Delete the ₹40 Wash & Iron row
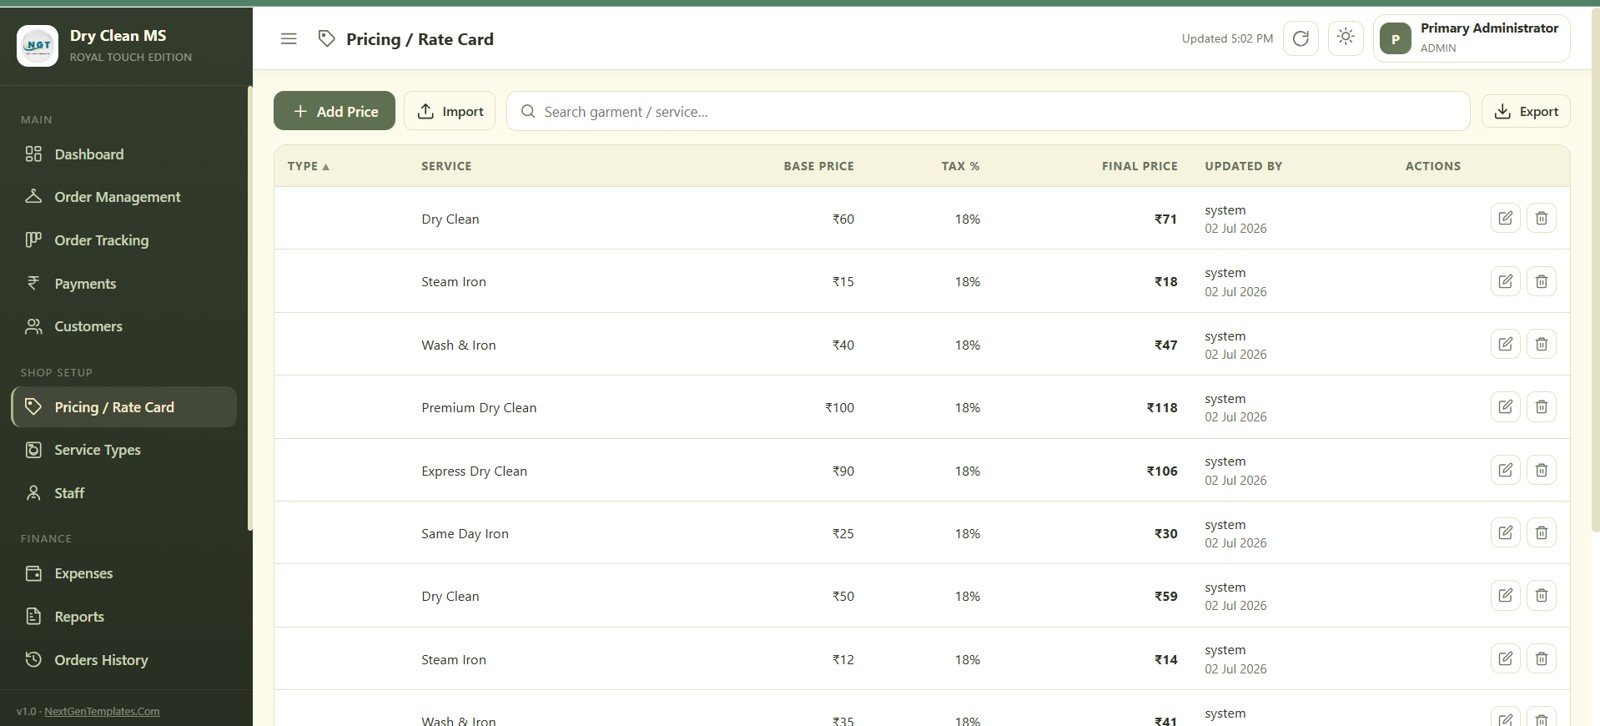1600x726 pixels. point(1541,344)
